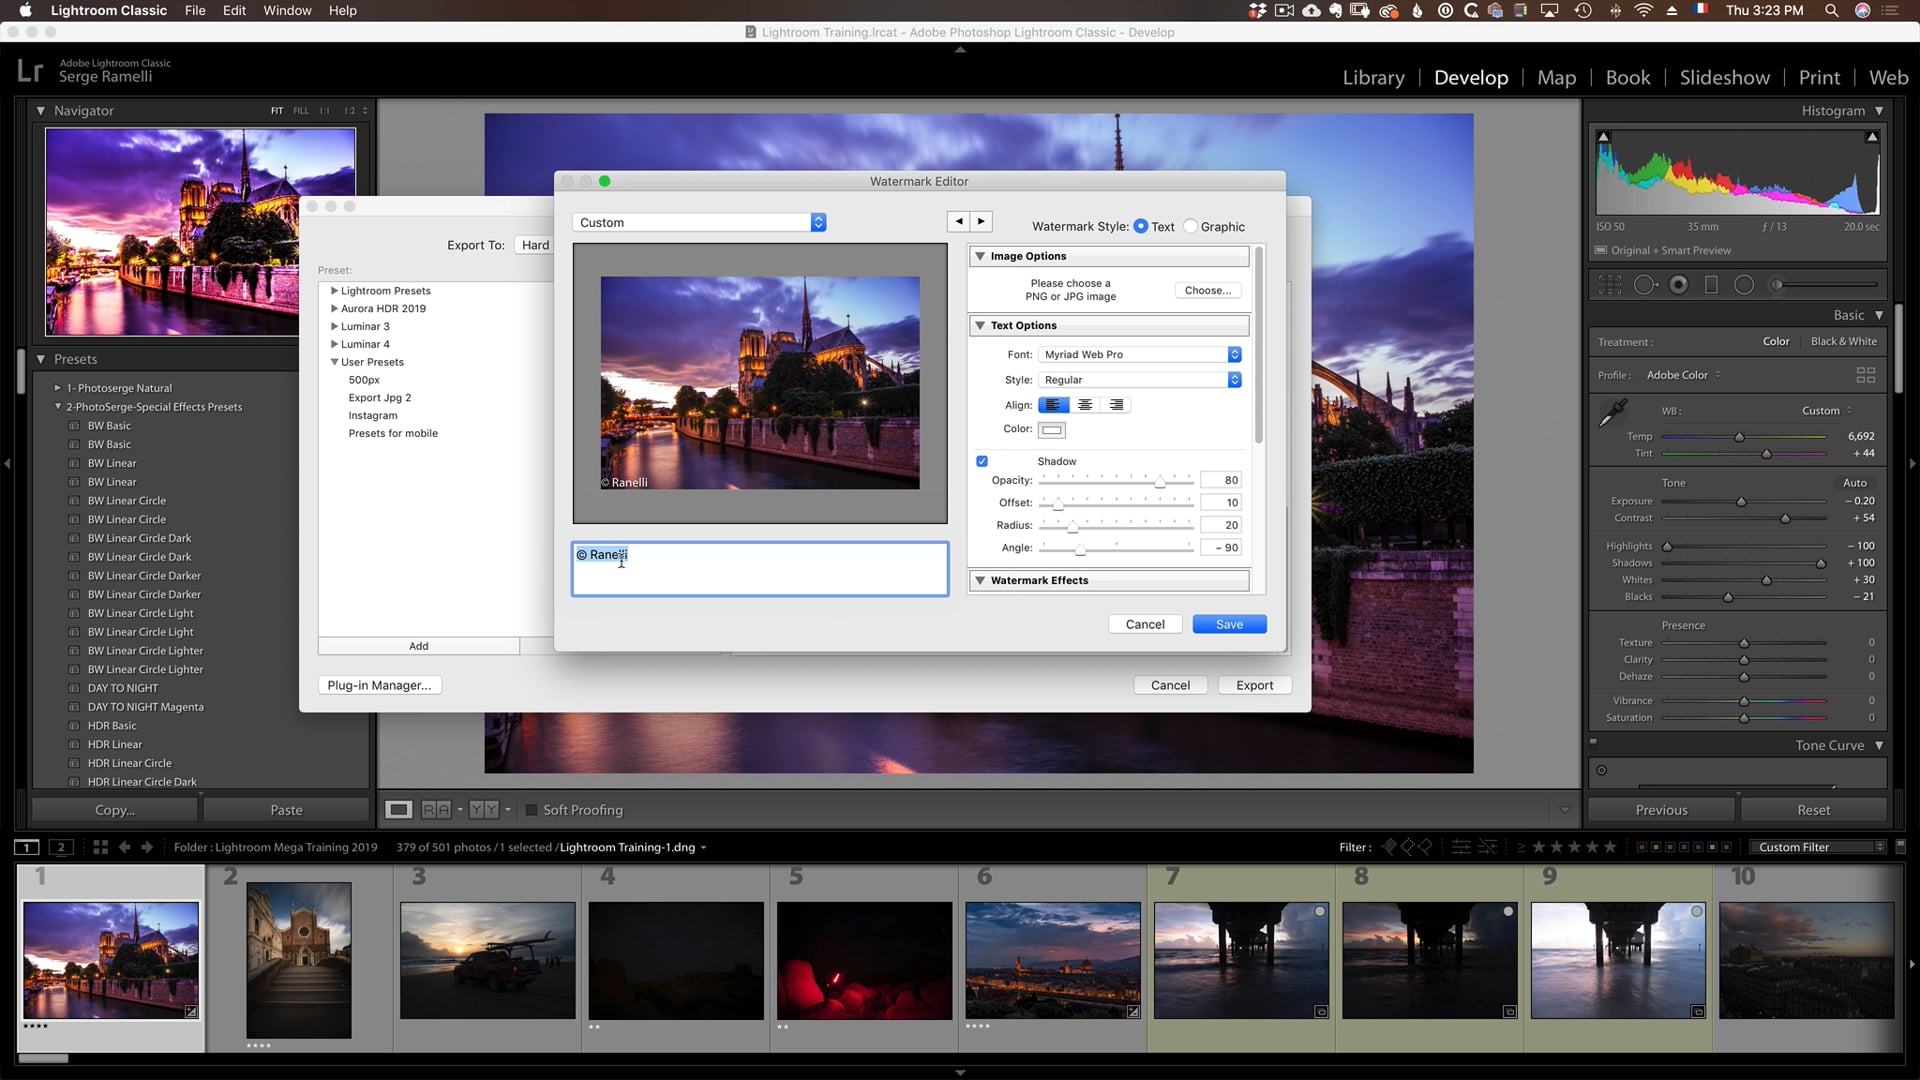Click the Watermark Effects expander triangle
The width and height of the screenshot is (1920, 1080).
[981, 580]
